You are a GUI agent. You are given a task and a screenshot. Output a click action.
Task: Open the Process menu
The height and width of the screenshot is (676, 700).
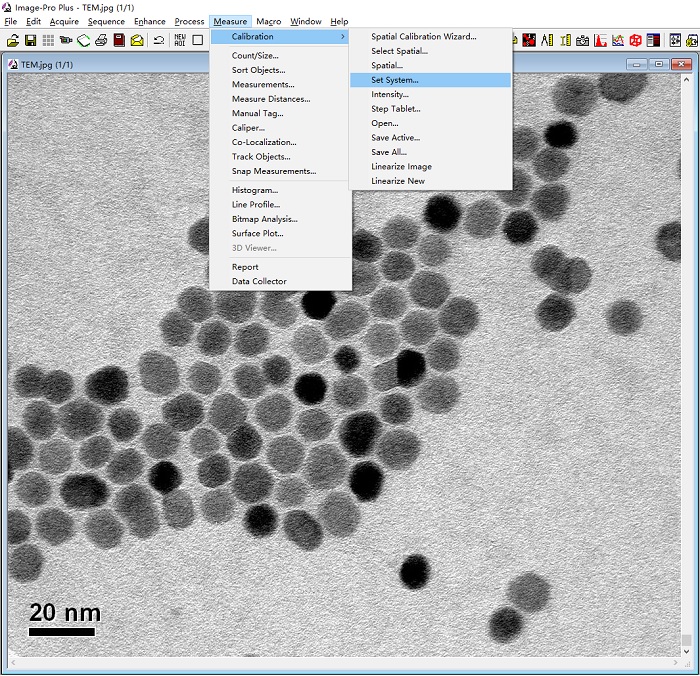(189, 21)
